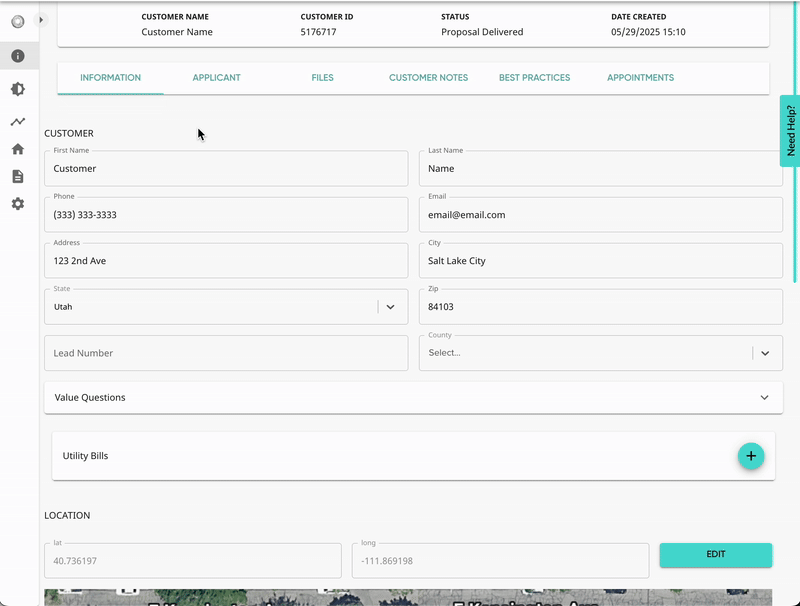Click the Email input field
This screenshot has height=606, width=800.
click(600, 215)
